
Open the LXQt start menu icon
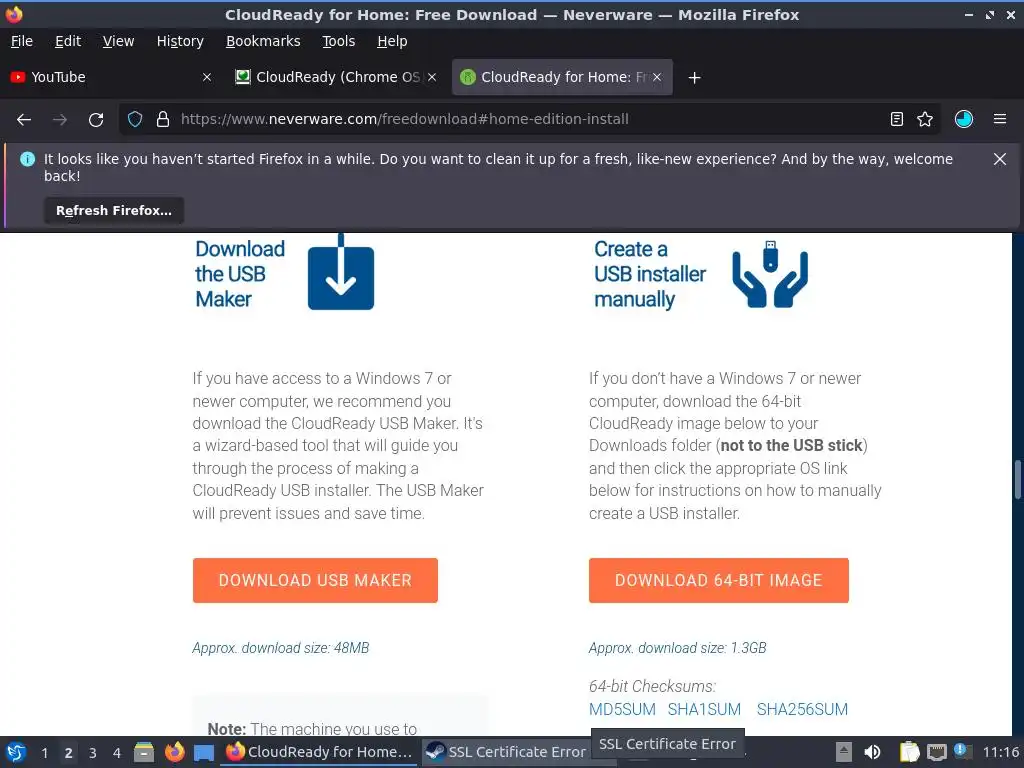coord(16,752)
